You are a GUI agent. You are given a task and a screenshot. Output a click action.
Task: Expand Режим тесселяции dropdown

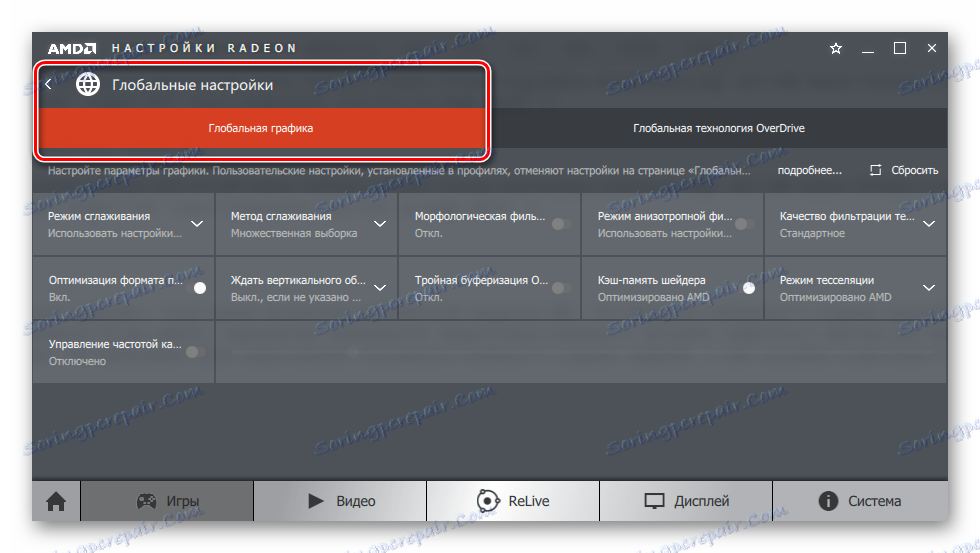coord(929,288)
